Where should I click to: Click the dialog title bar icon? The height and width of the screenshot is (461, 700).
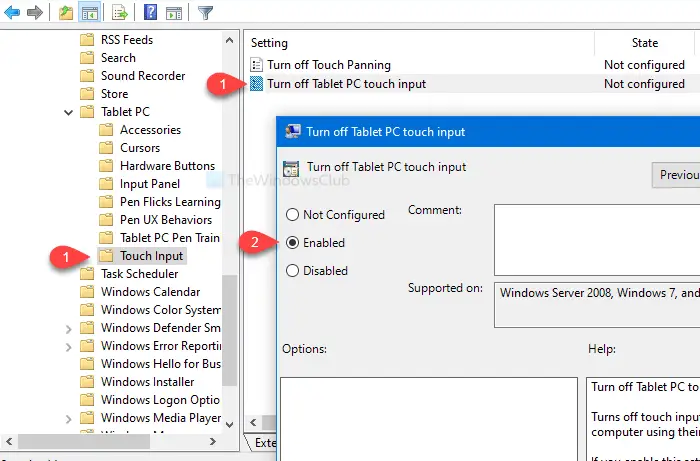click(292, 132)
